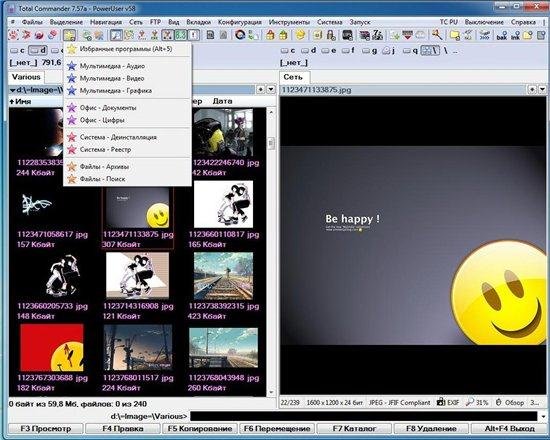550x440 pixels.
Task: Click the lnk toolbar icon
Action: [x=515, y=35]
